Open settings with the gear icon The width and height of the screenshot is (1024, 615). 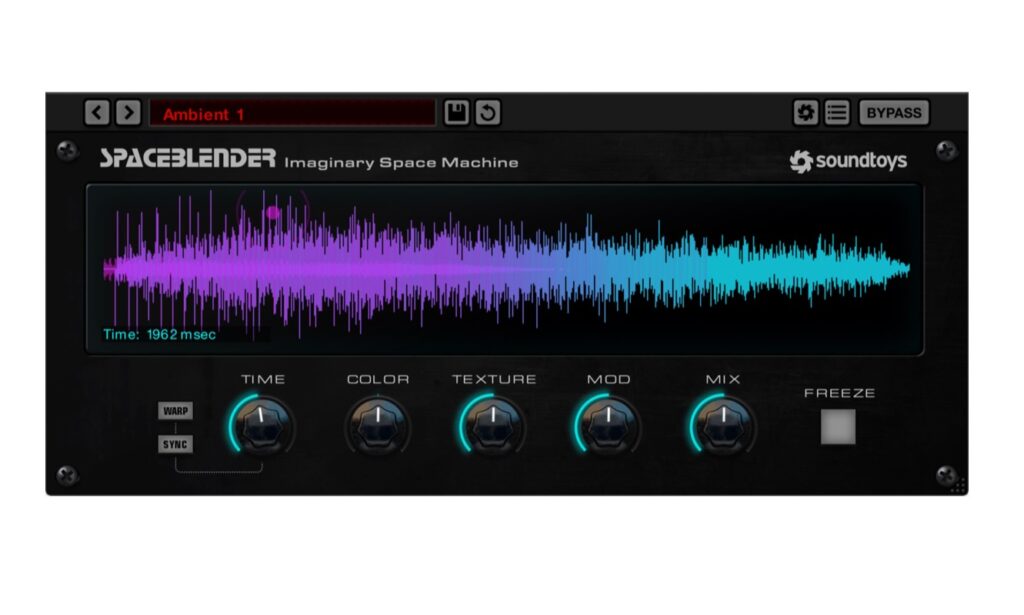coord(805,112)
